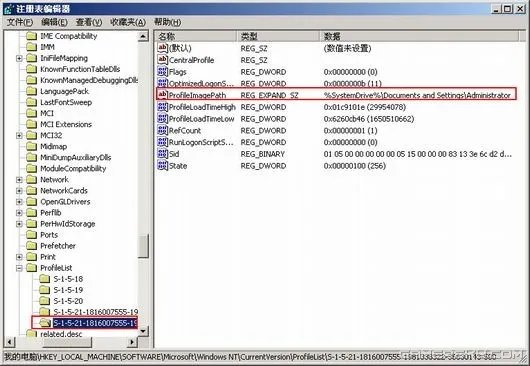The image size is (530, 366).
Task: Click the (默认) string value icon
Action: pyautogui.click(x=163, y=48)
